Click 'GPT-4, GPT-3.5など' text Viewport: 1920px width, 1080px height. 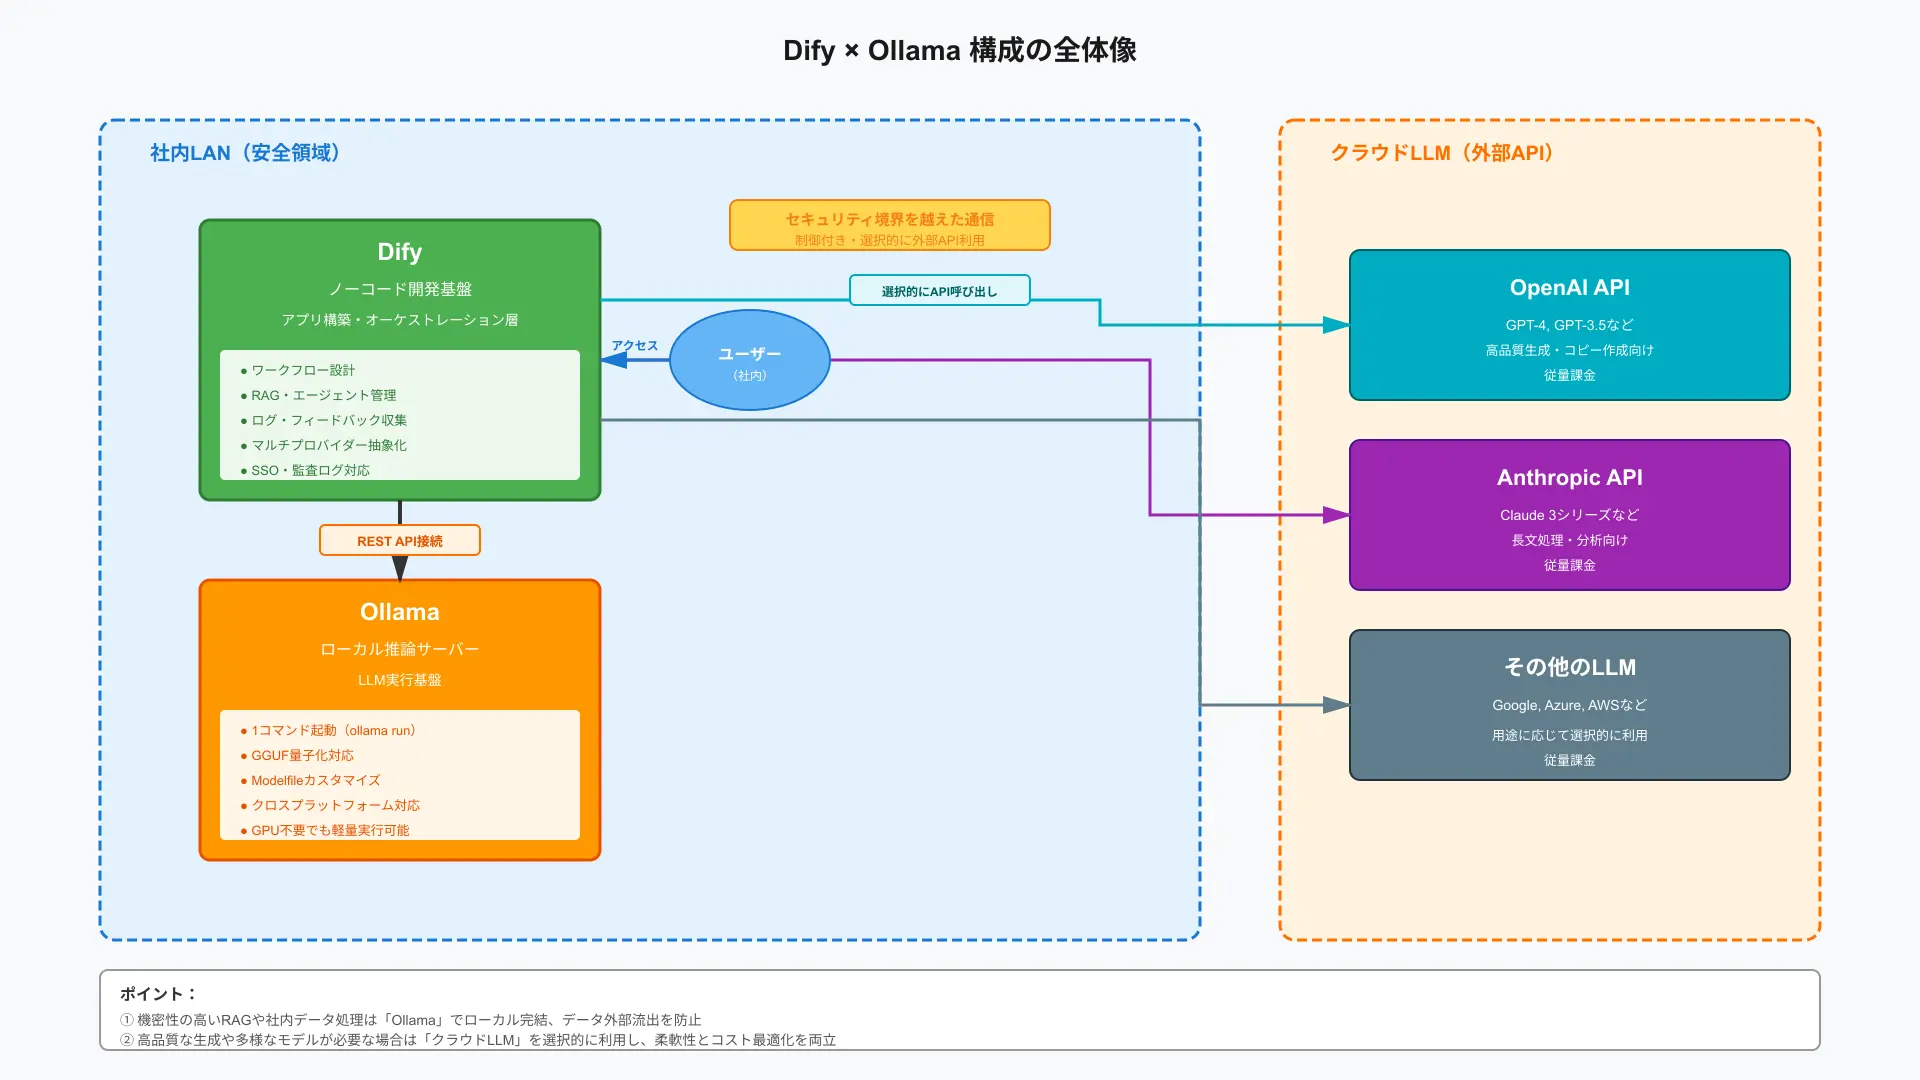point(1569,325)
